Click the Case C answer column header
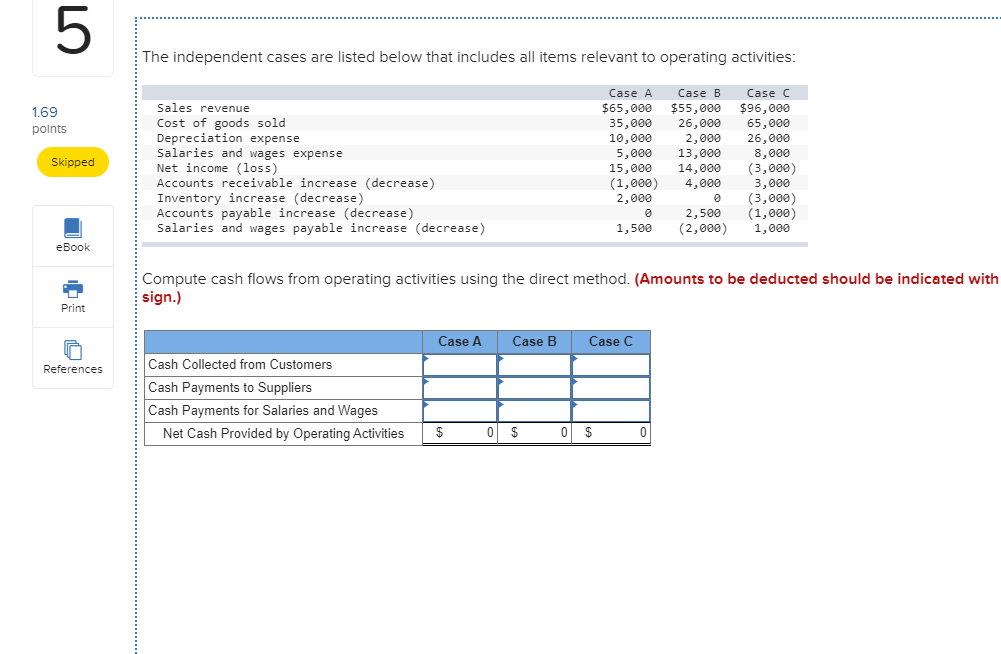Screen dimensions: 1001x654 point(611,342)
